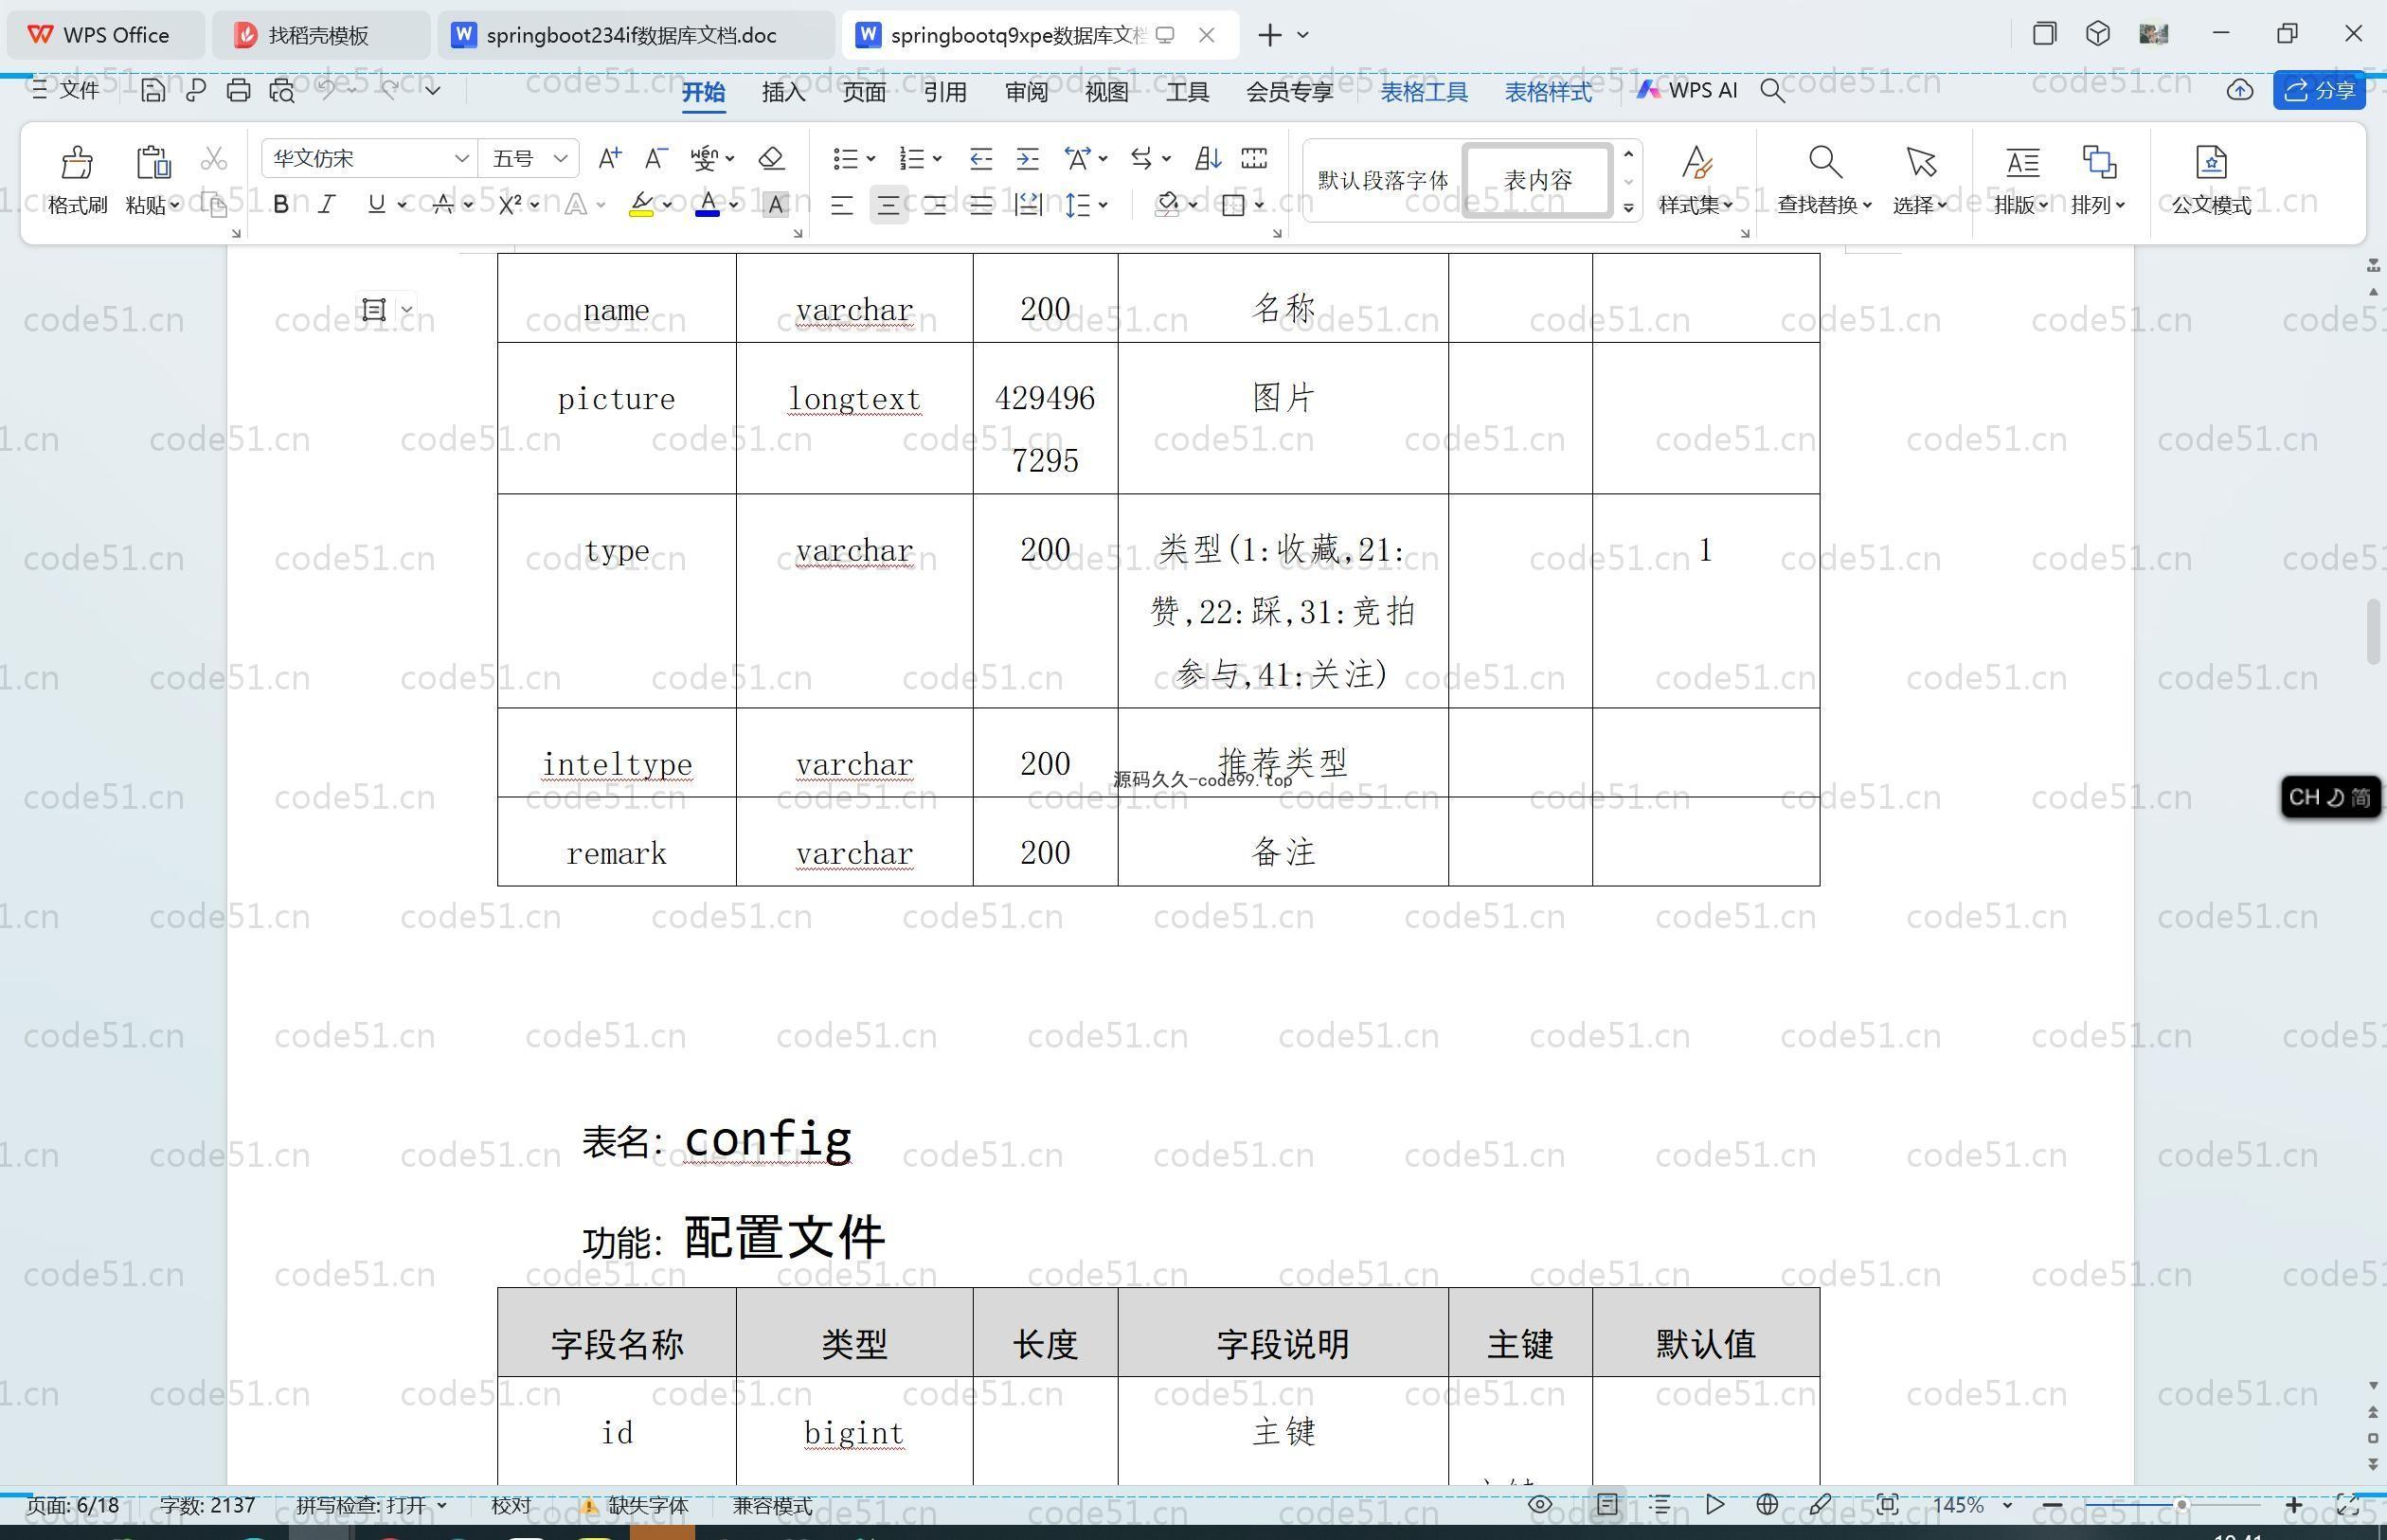Select the 表内容 style in gallery
The height and width of the screenshot is (1540, 2387).
coord(1537,180)
